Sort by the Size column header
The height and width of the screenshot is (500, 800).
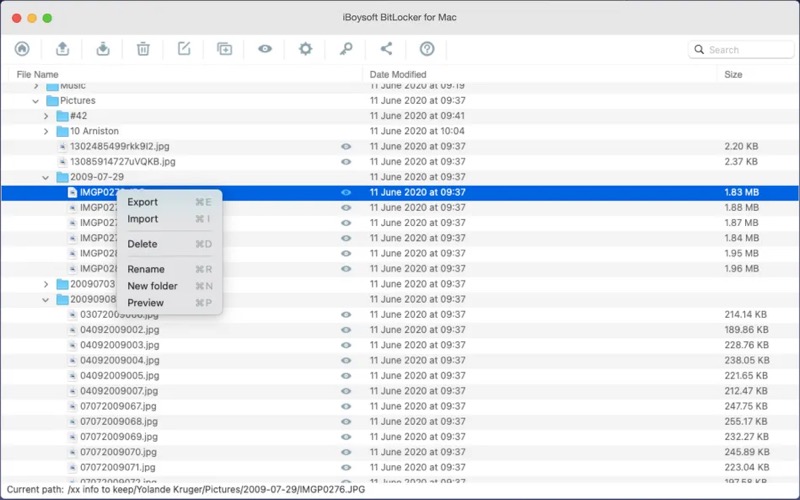[x=733, y=74]
